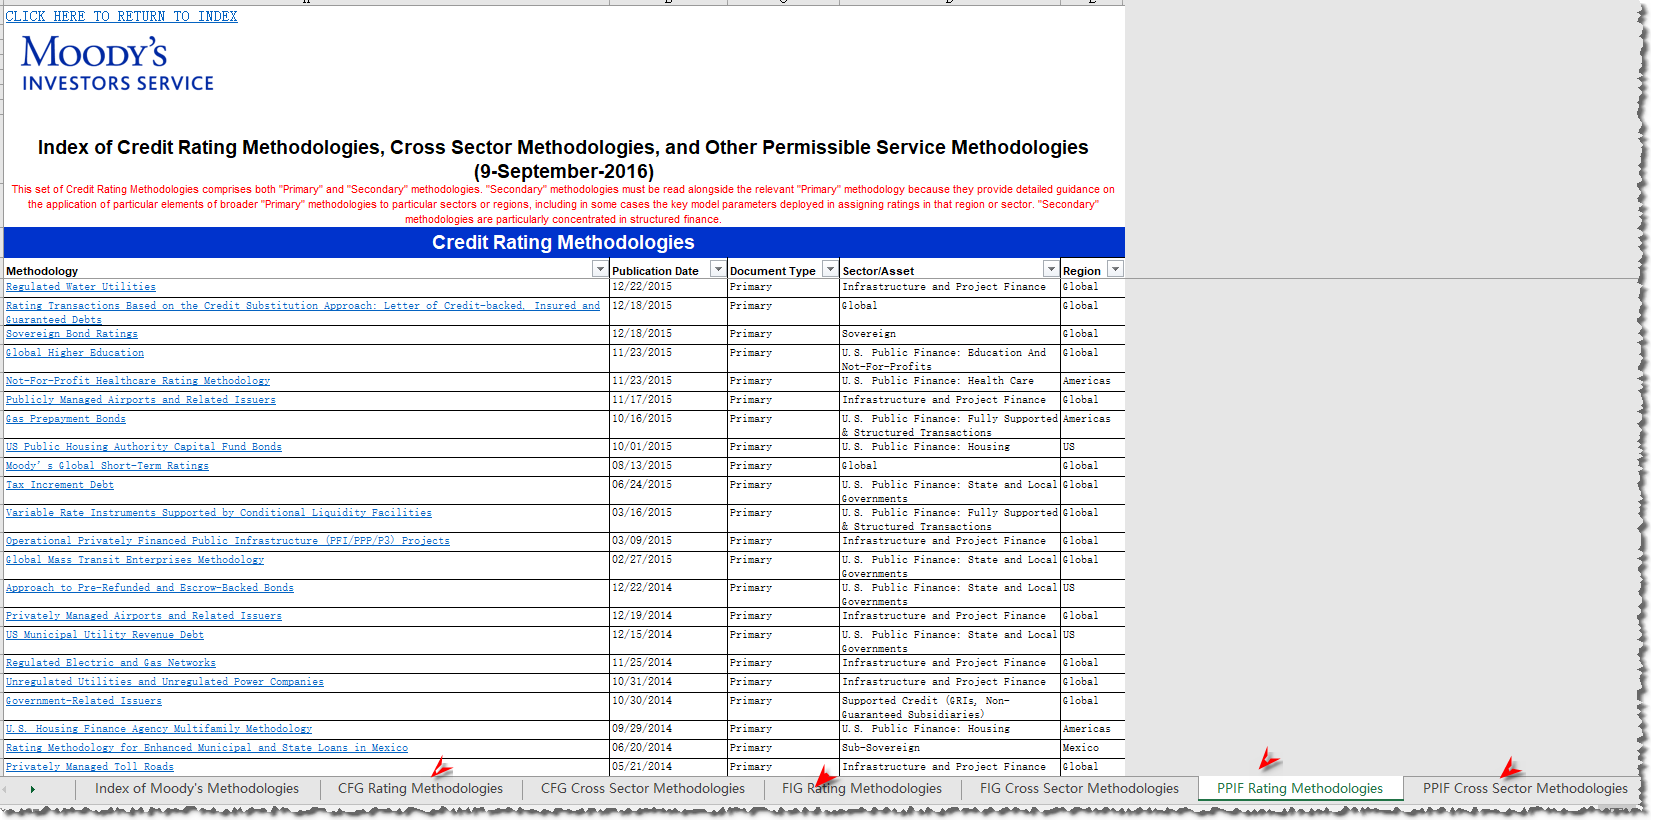Open Global Mass Transit Enterprises Methodology link

point(135,560)
